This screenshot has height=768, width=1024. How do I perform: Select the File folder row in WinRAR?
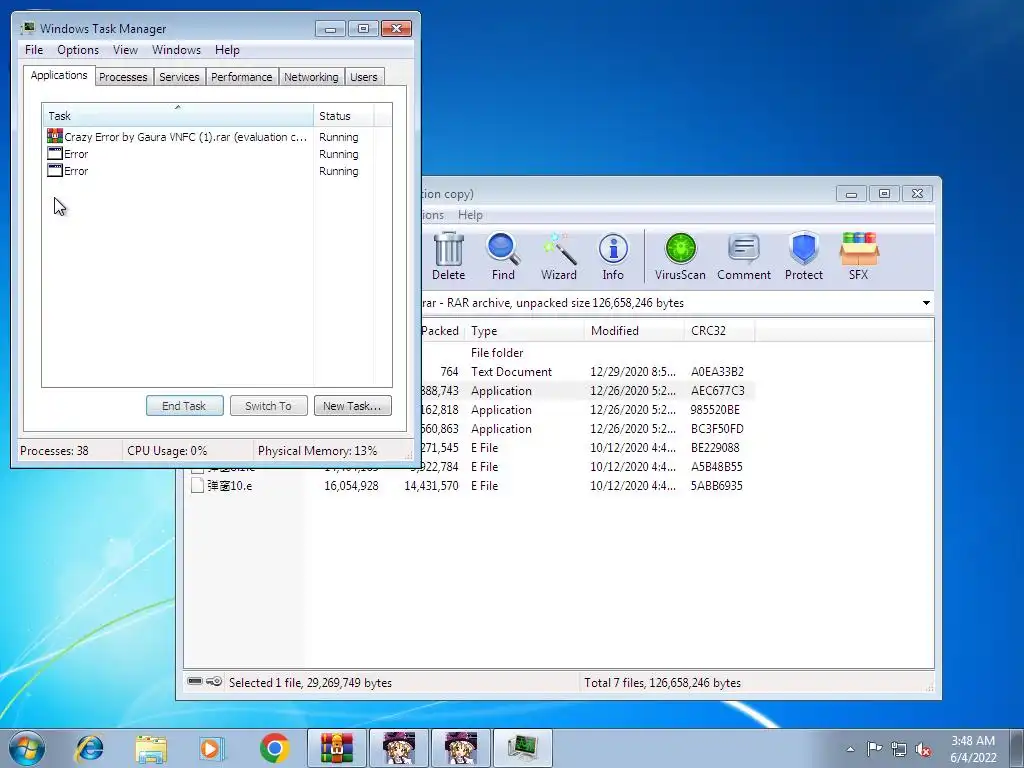click(588, 353)
